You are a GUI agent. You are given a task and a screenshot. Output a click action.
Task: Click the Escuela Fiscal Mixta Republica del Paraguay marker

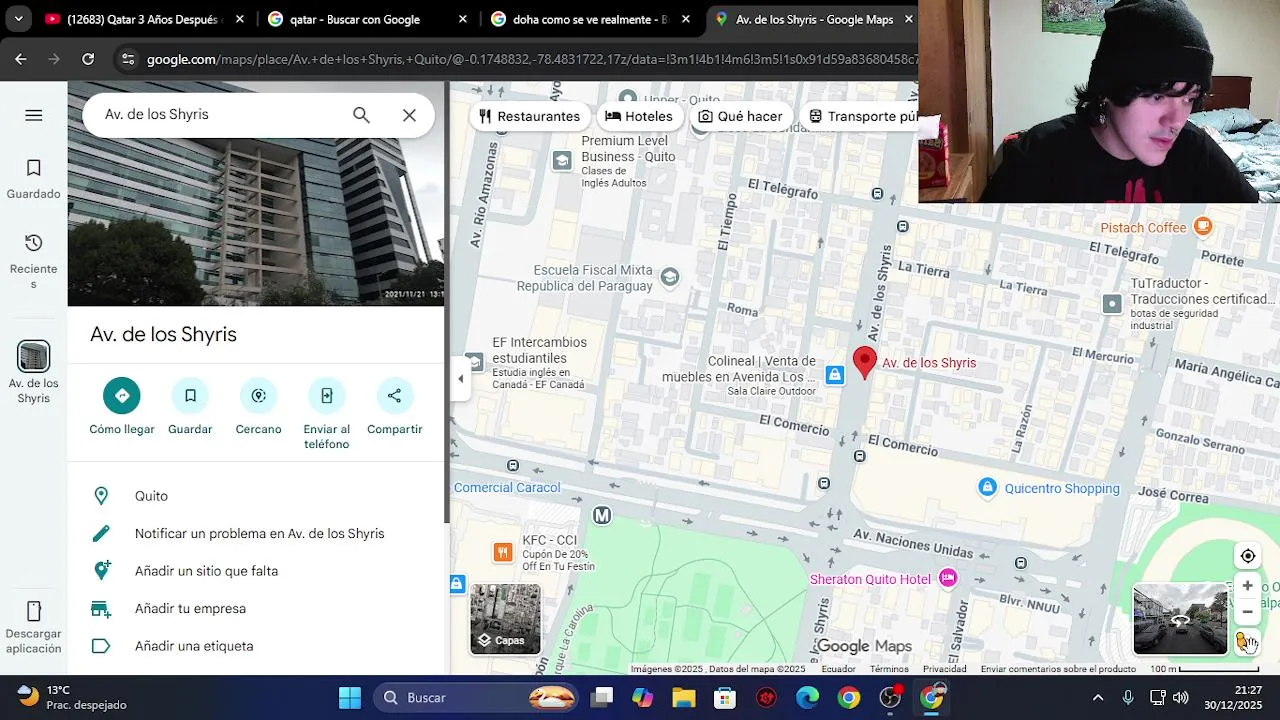coord(670,277)
